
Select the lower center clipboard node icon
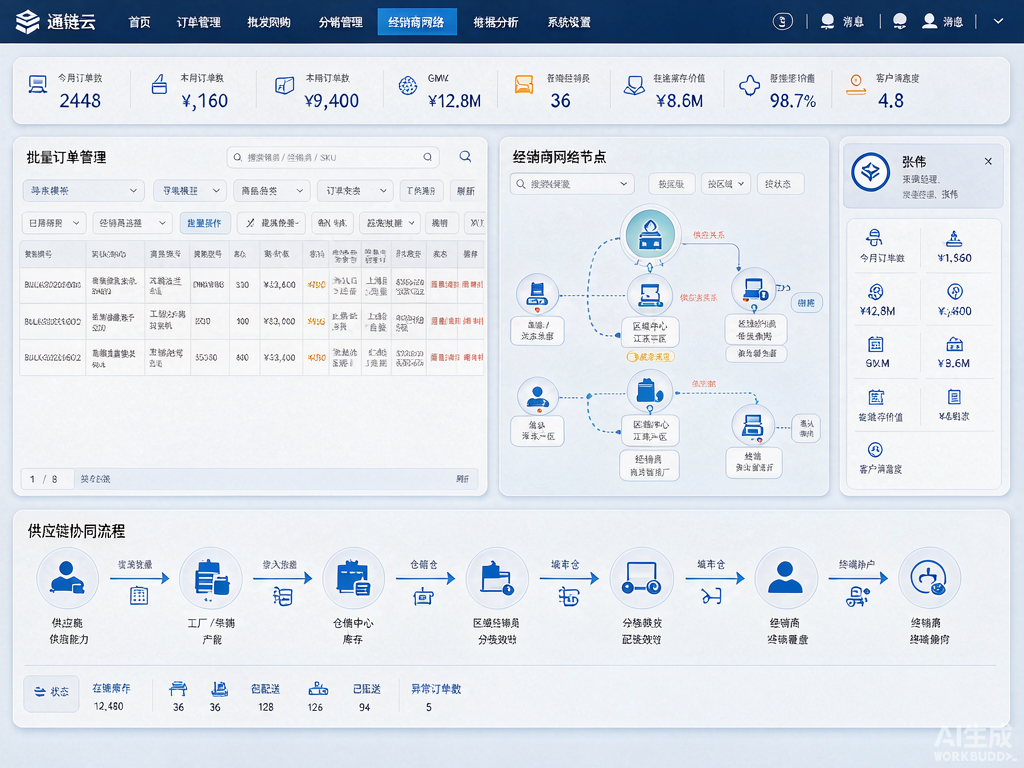[x=649, y=391]
